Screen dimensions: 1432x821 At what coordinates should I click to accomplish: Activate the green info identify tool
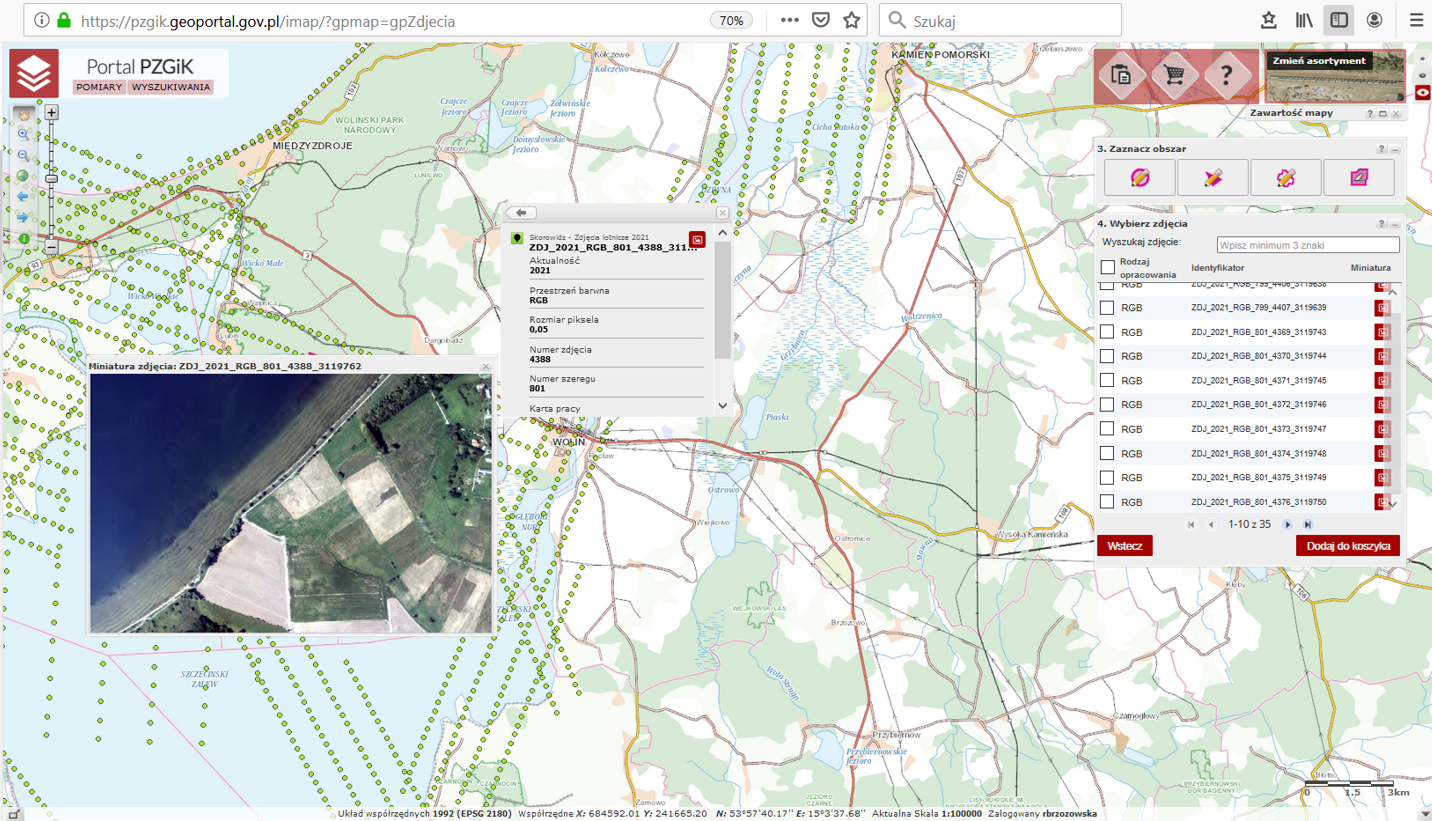pos(23,239)
